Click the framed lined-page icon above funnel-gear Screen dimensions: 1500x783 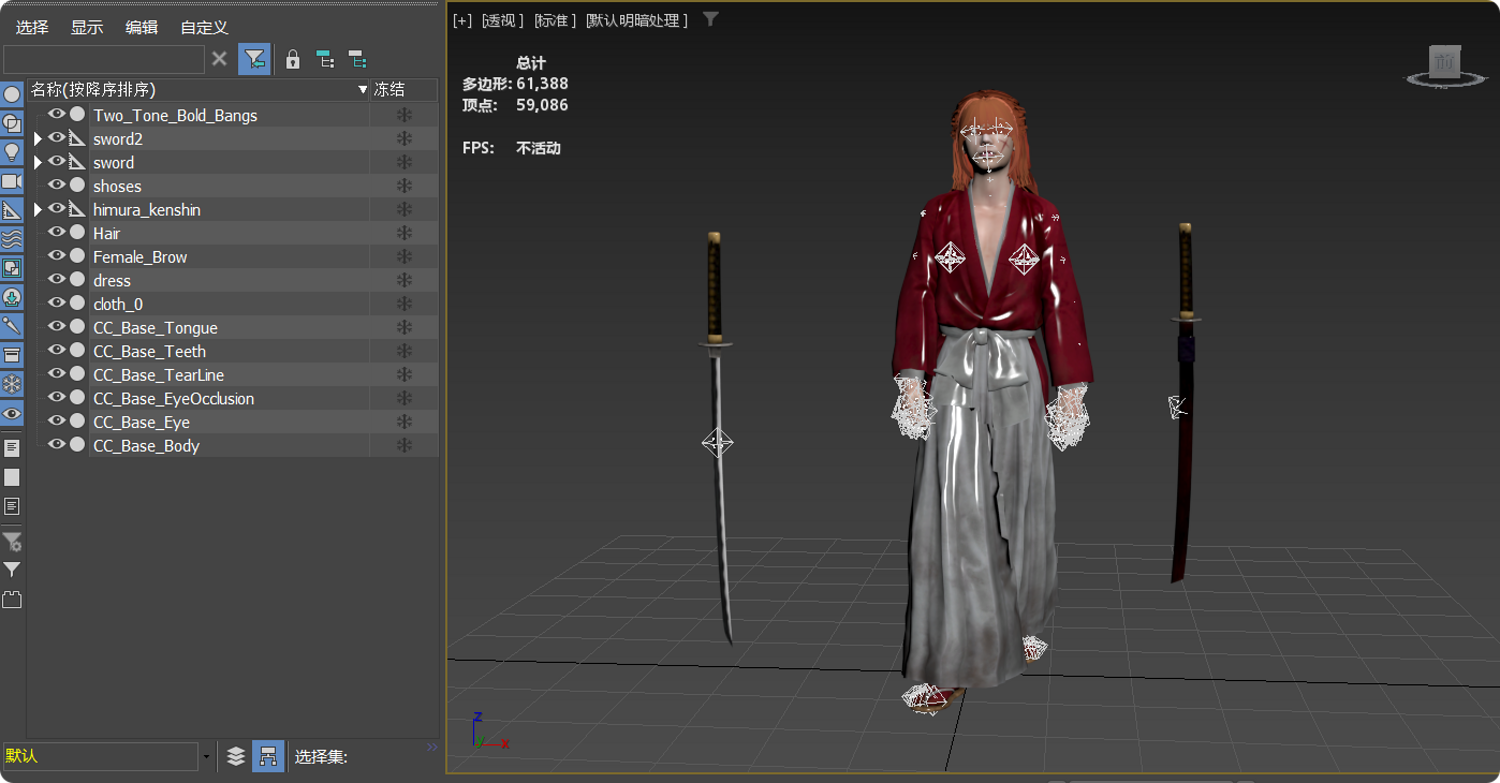point(12,507)
